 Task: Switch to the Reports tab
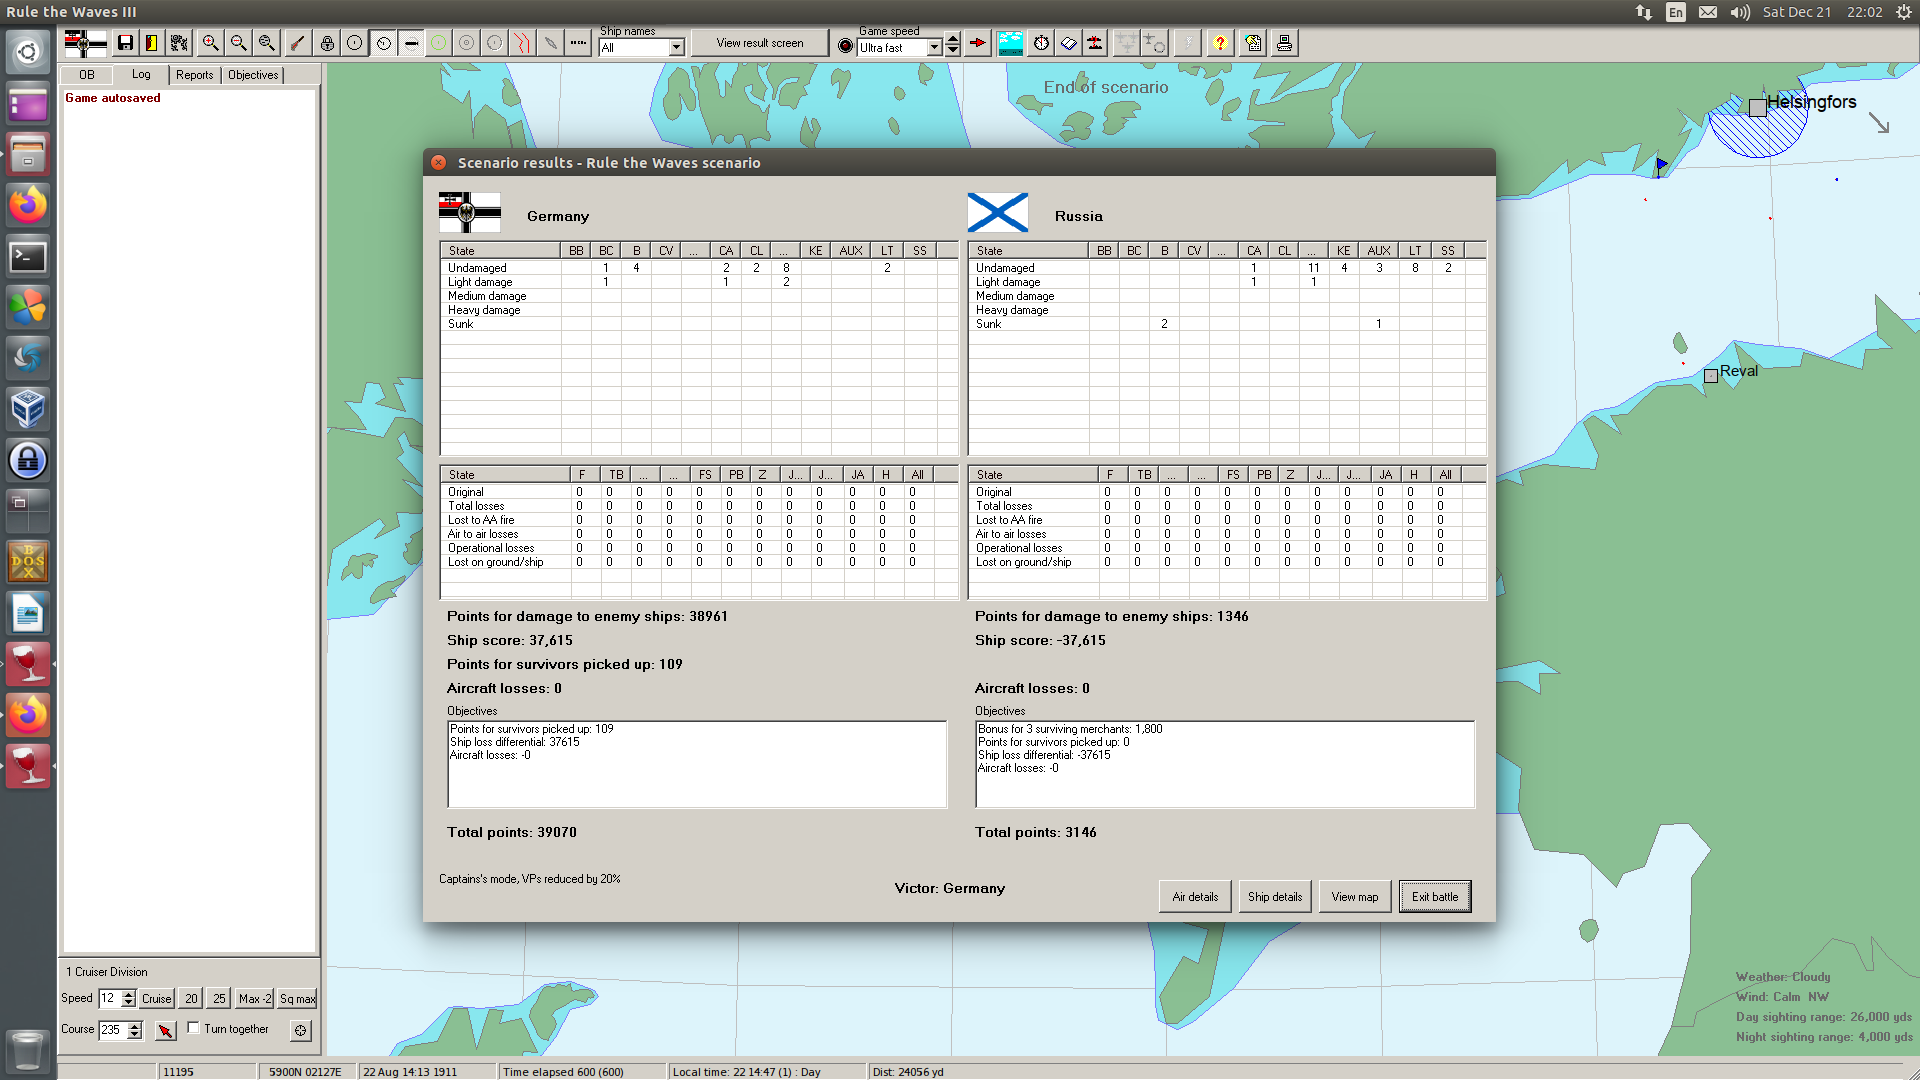[x=195, y=75]
